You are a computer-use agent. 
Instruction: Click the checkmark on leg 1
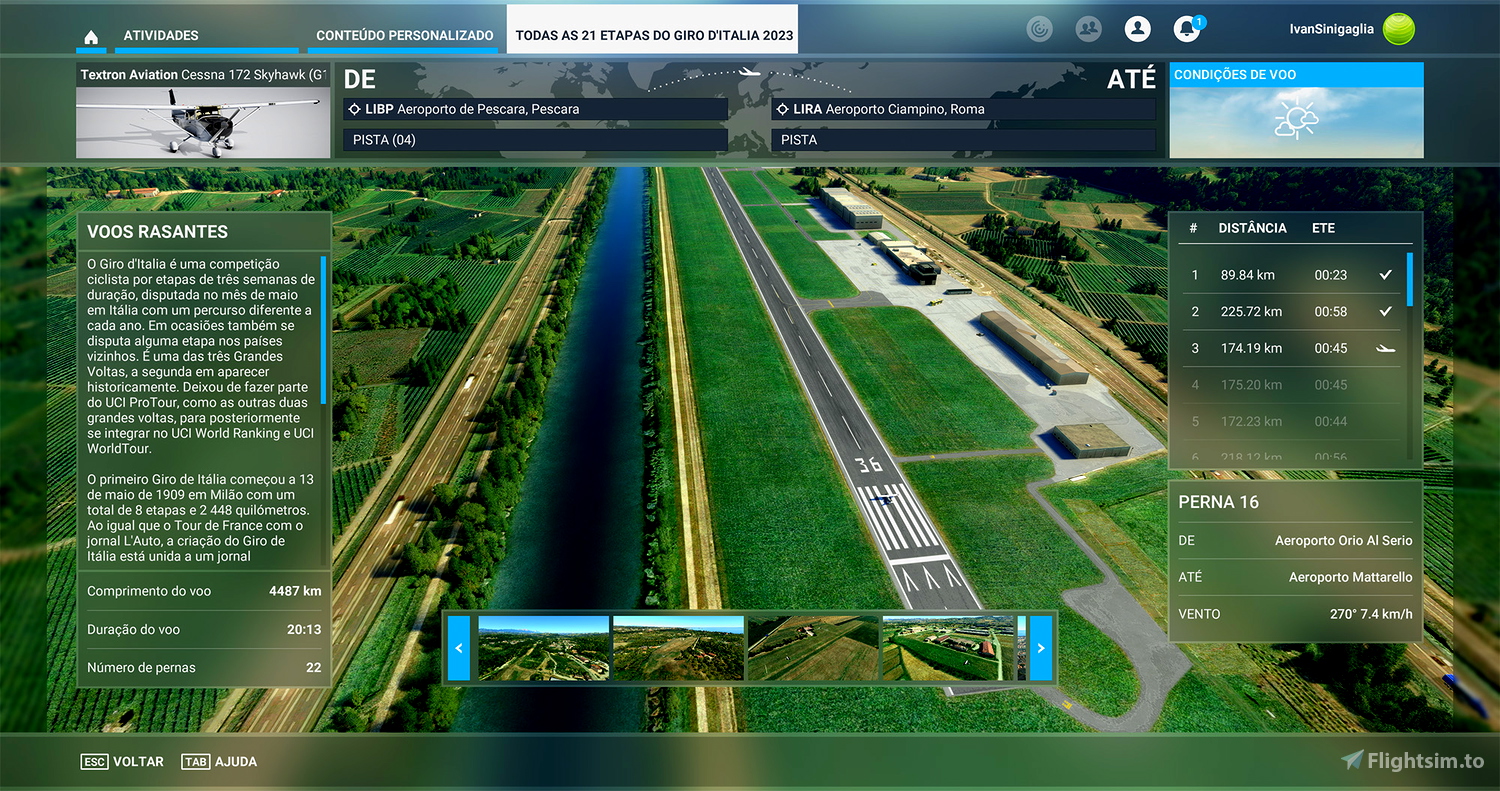1385,274
